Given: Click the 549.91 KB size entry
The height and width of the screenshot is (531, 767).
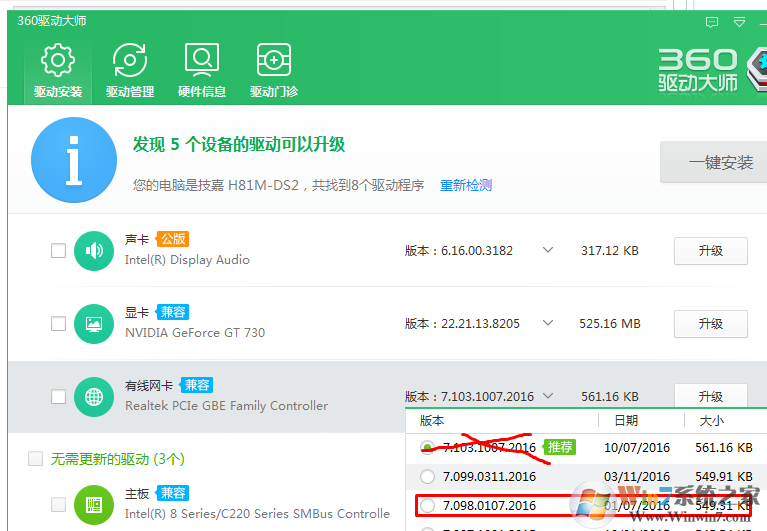Looking at the screenshot, I should [723, 477].
